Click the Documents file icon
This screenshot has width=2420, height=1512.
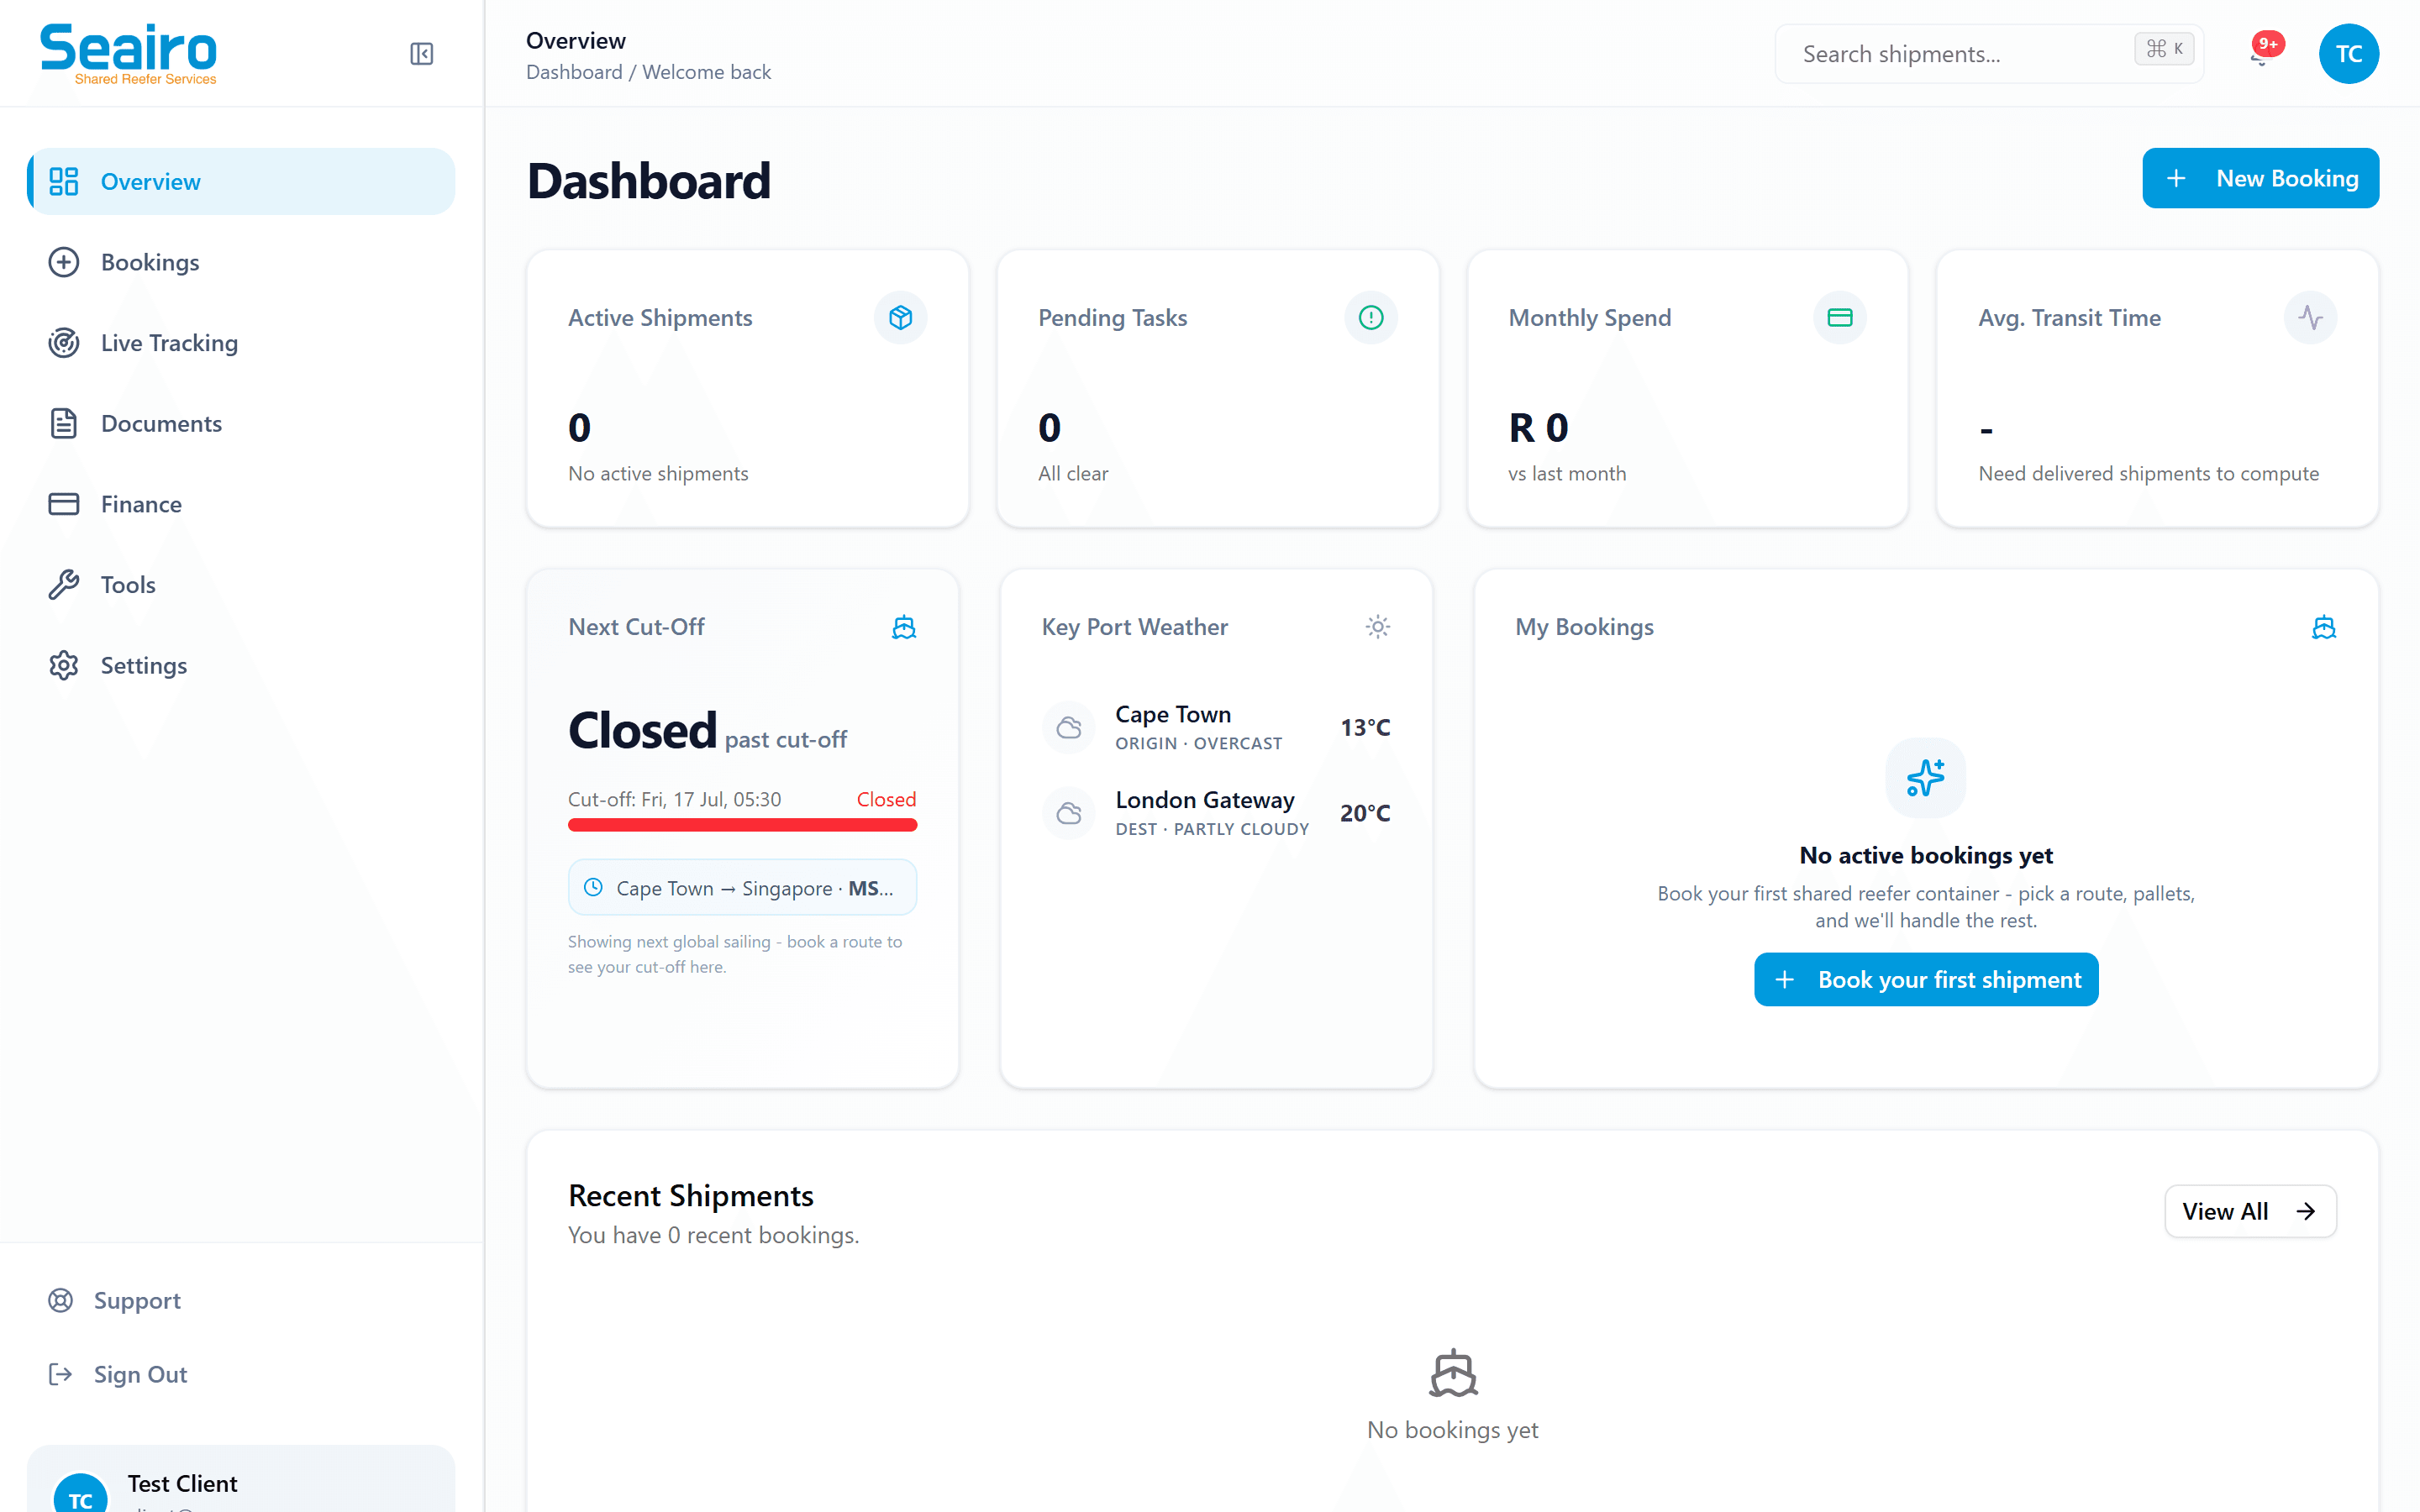coord(64,423)
